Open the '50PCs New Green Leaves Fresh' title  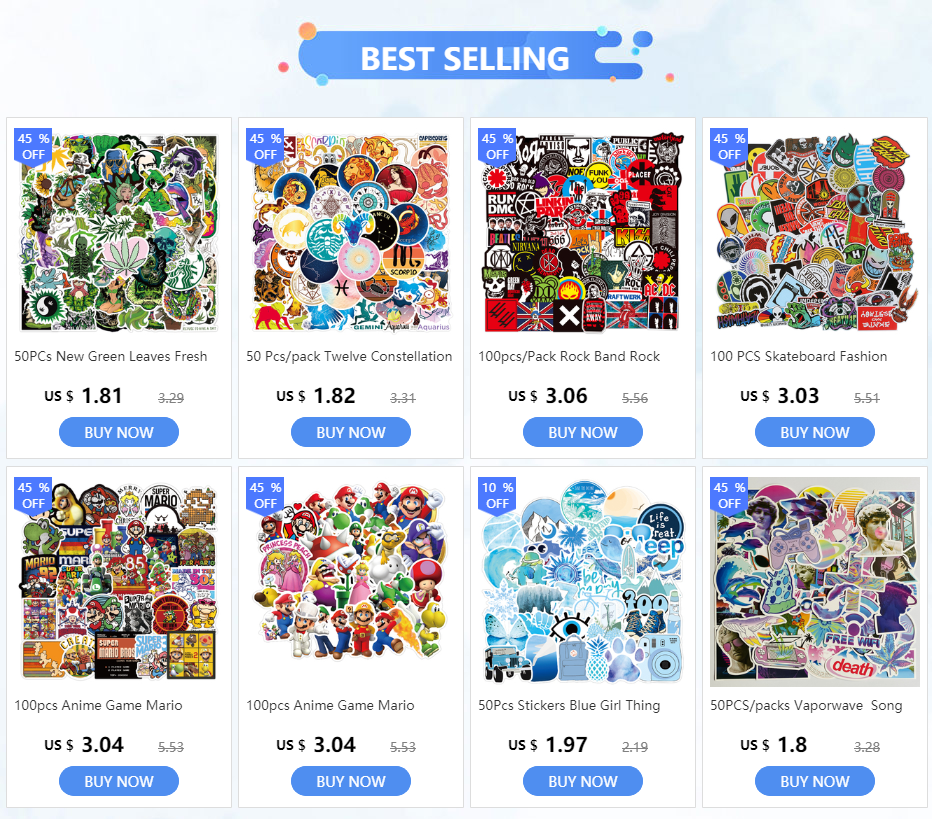(x=111, y=356)
